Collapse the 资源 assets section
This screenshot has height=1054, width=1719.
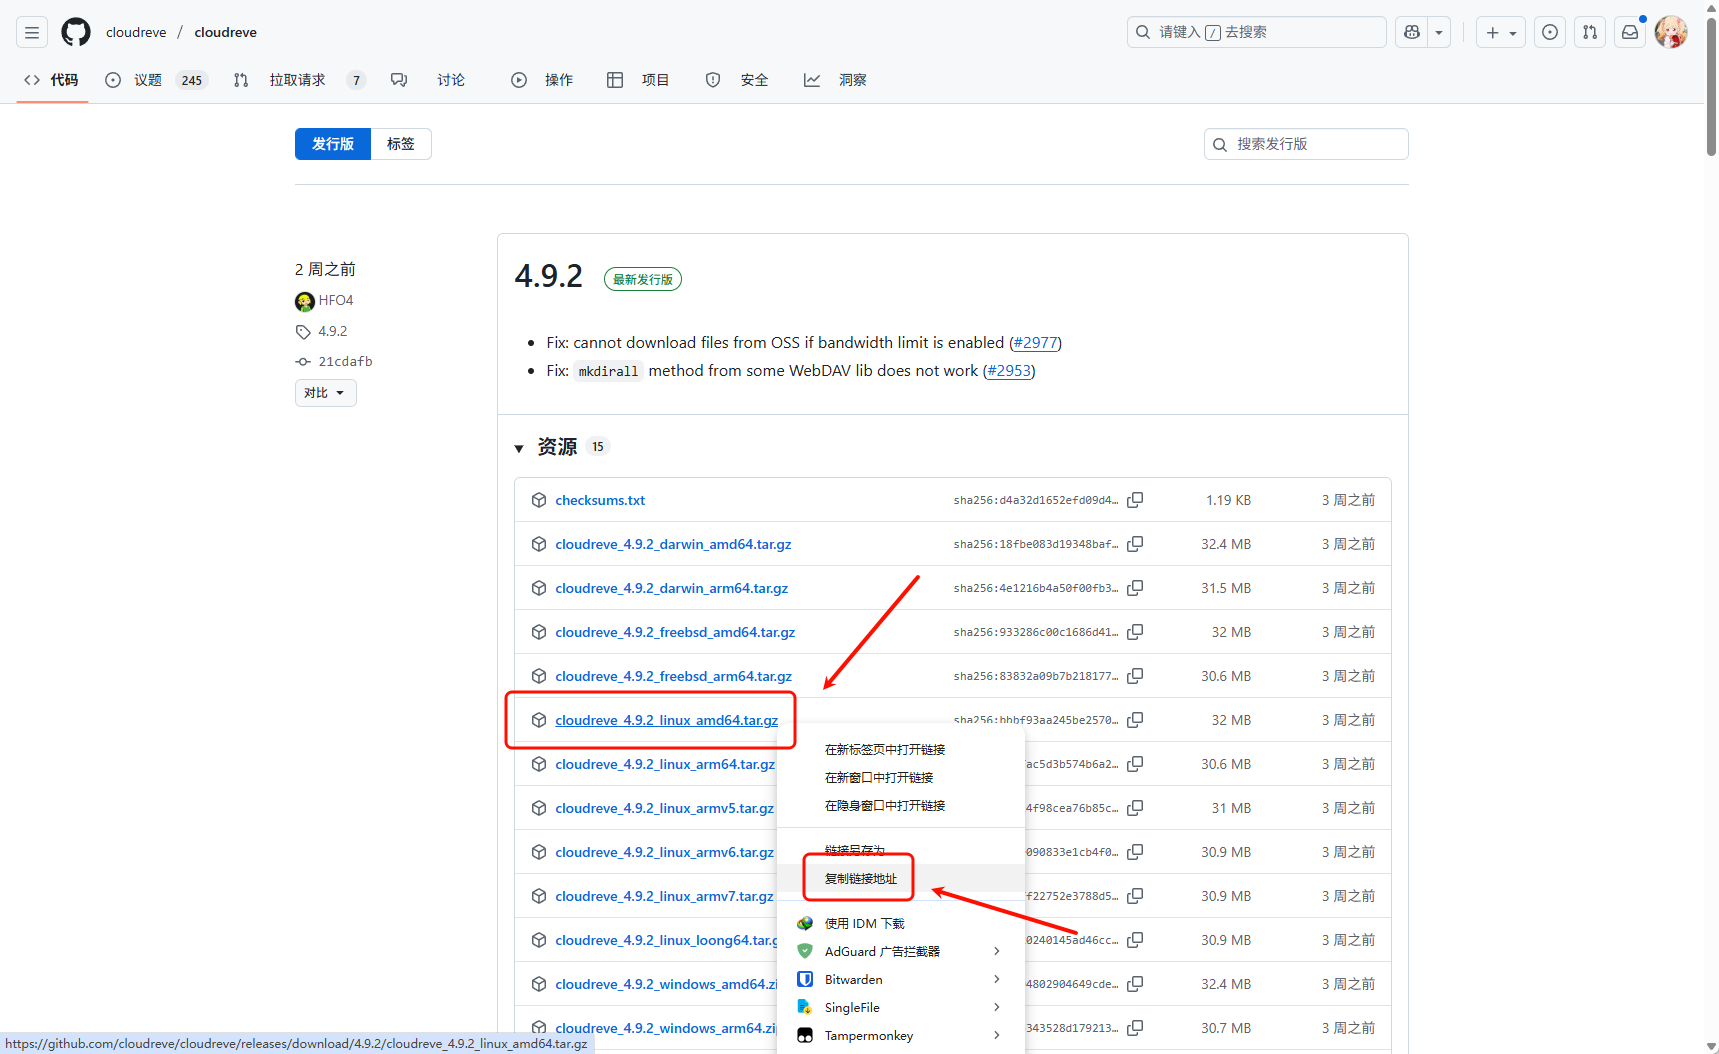point(519,448)
